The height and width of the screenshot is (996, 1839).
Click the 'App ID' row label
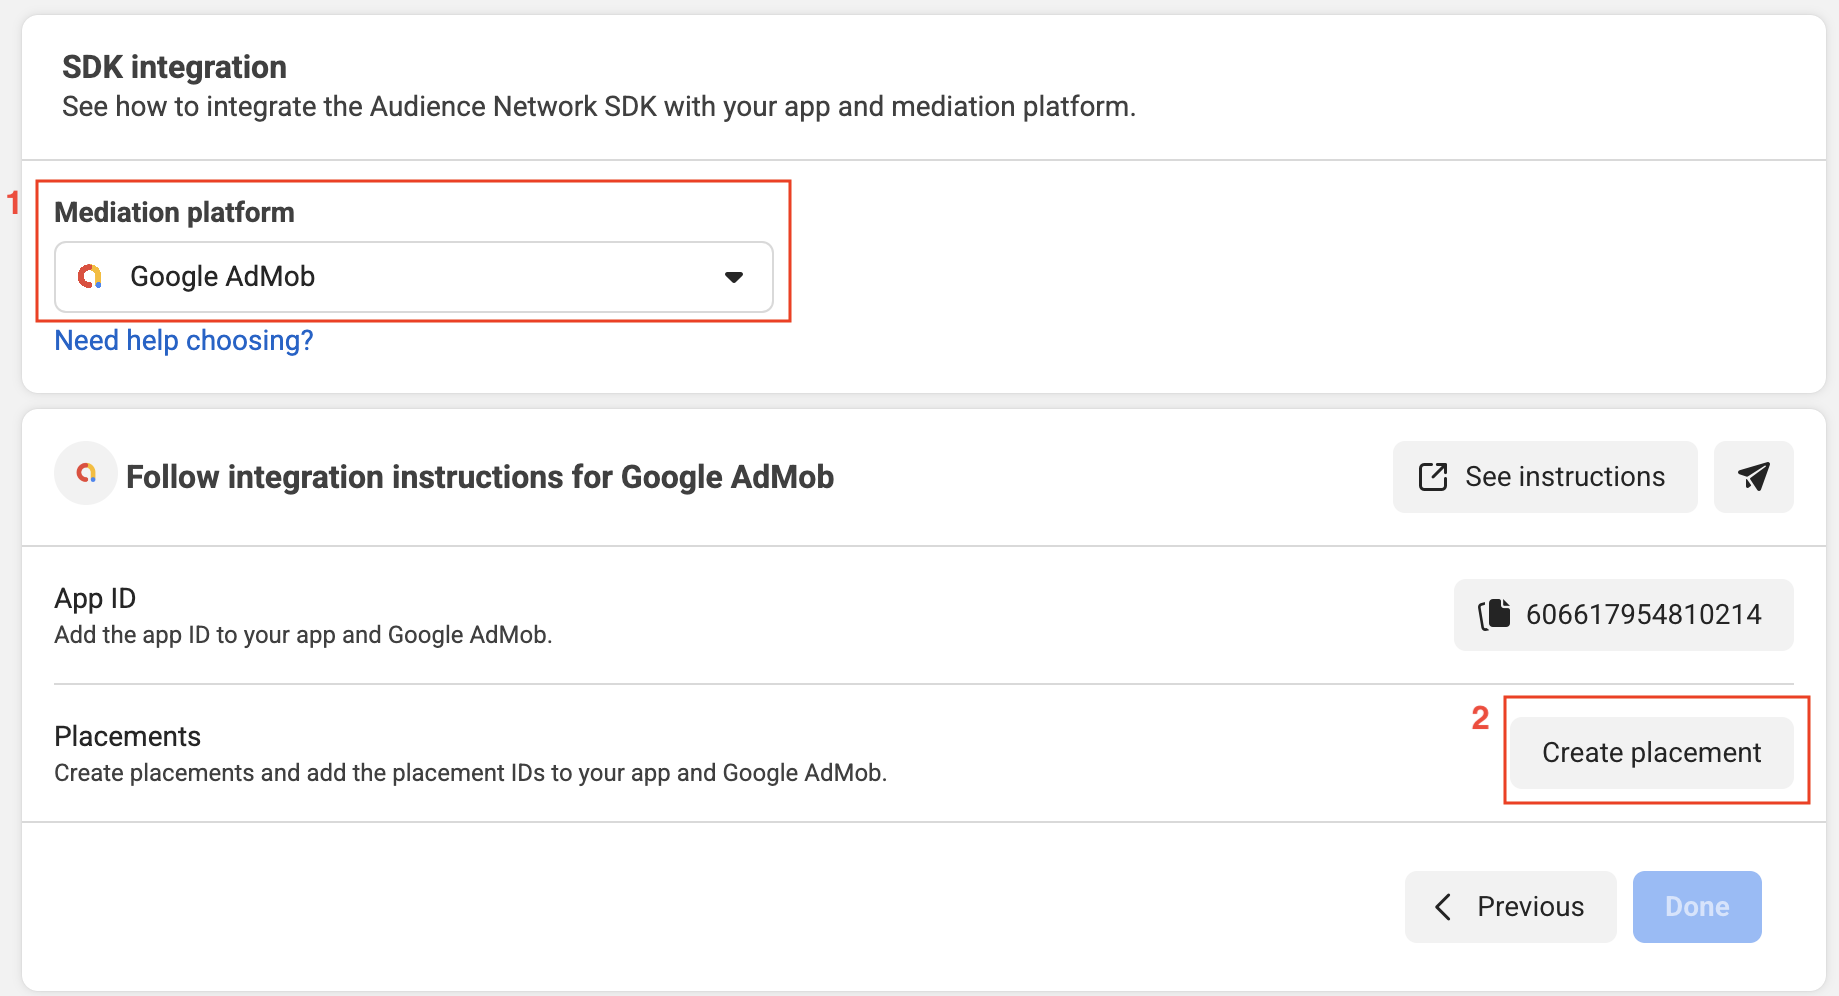point(95,598)
